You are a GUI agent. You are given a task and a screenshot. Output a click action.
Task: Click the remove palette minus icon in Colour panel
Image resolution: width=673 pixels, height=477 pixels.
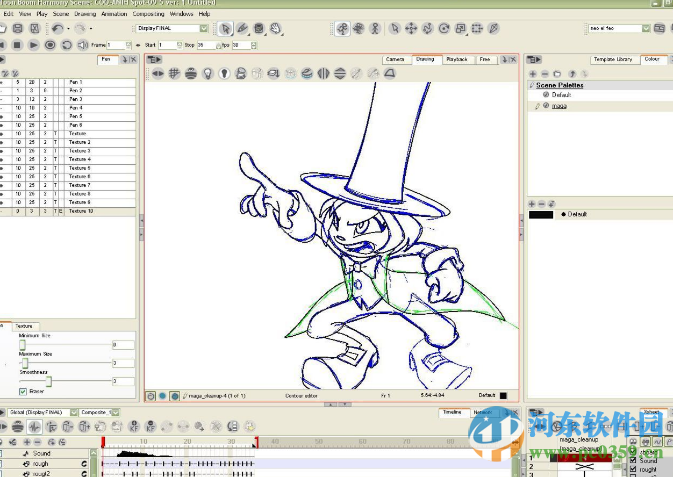545,74
